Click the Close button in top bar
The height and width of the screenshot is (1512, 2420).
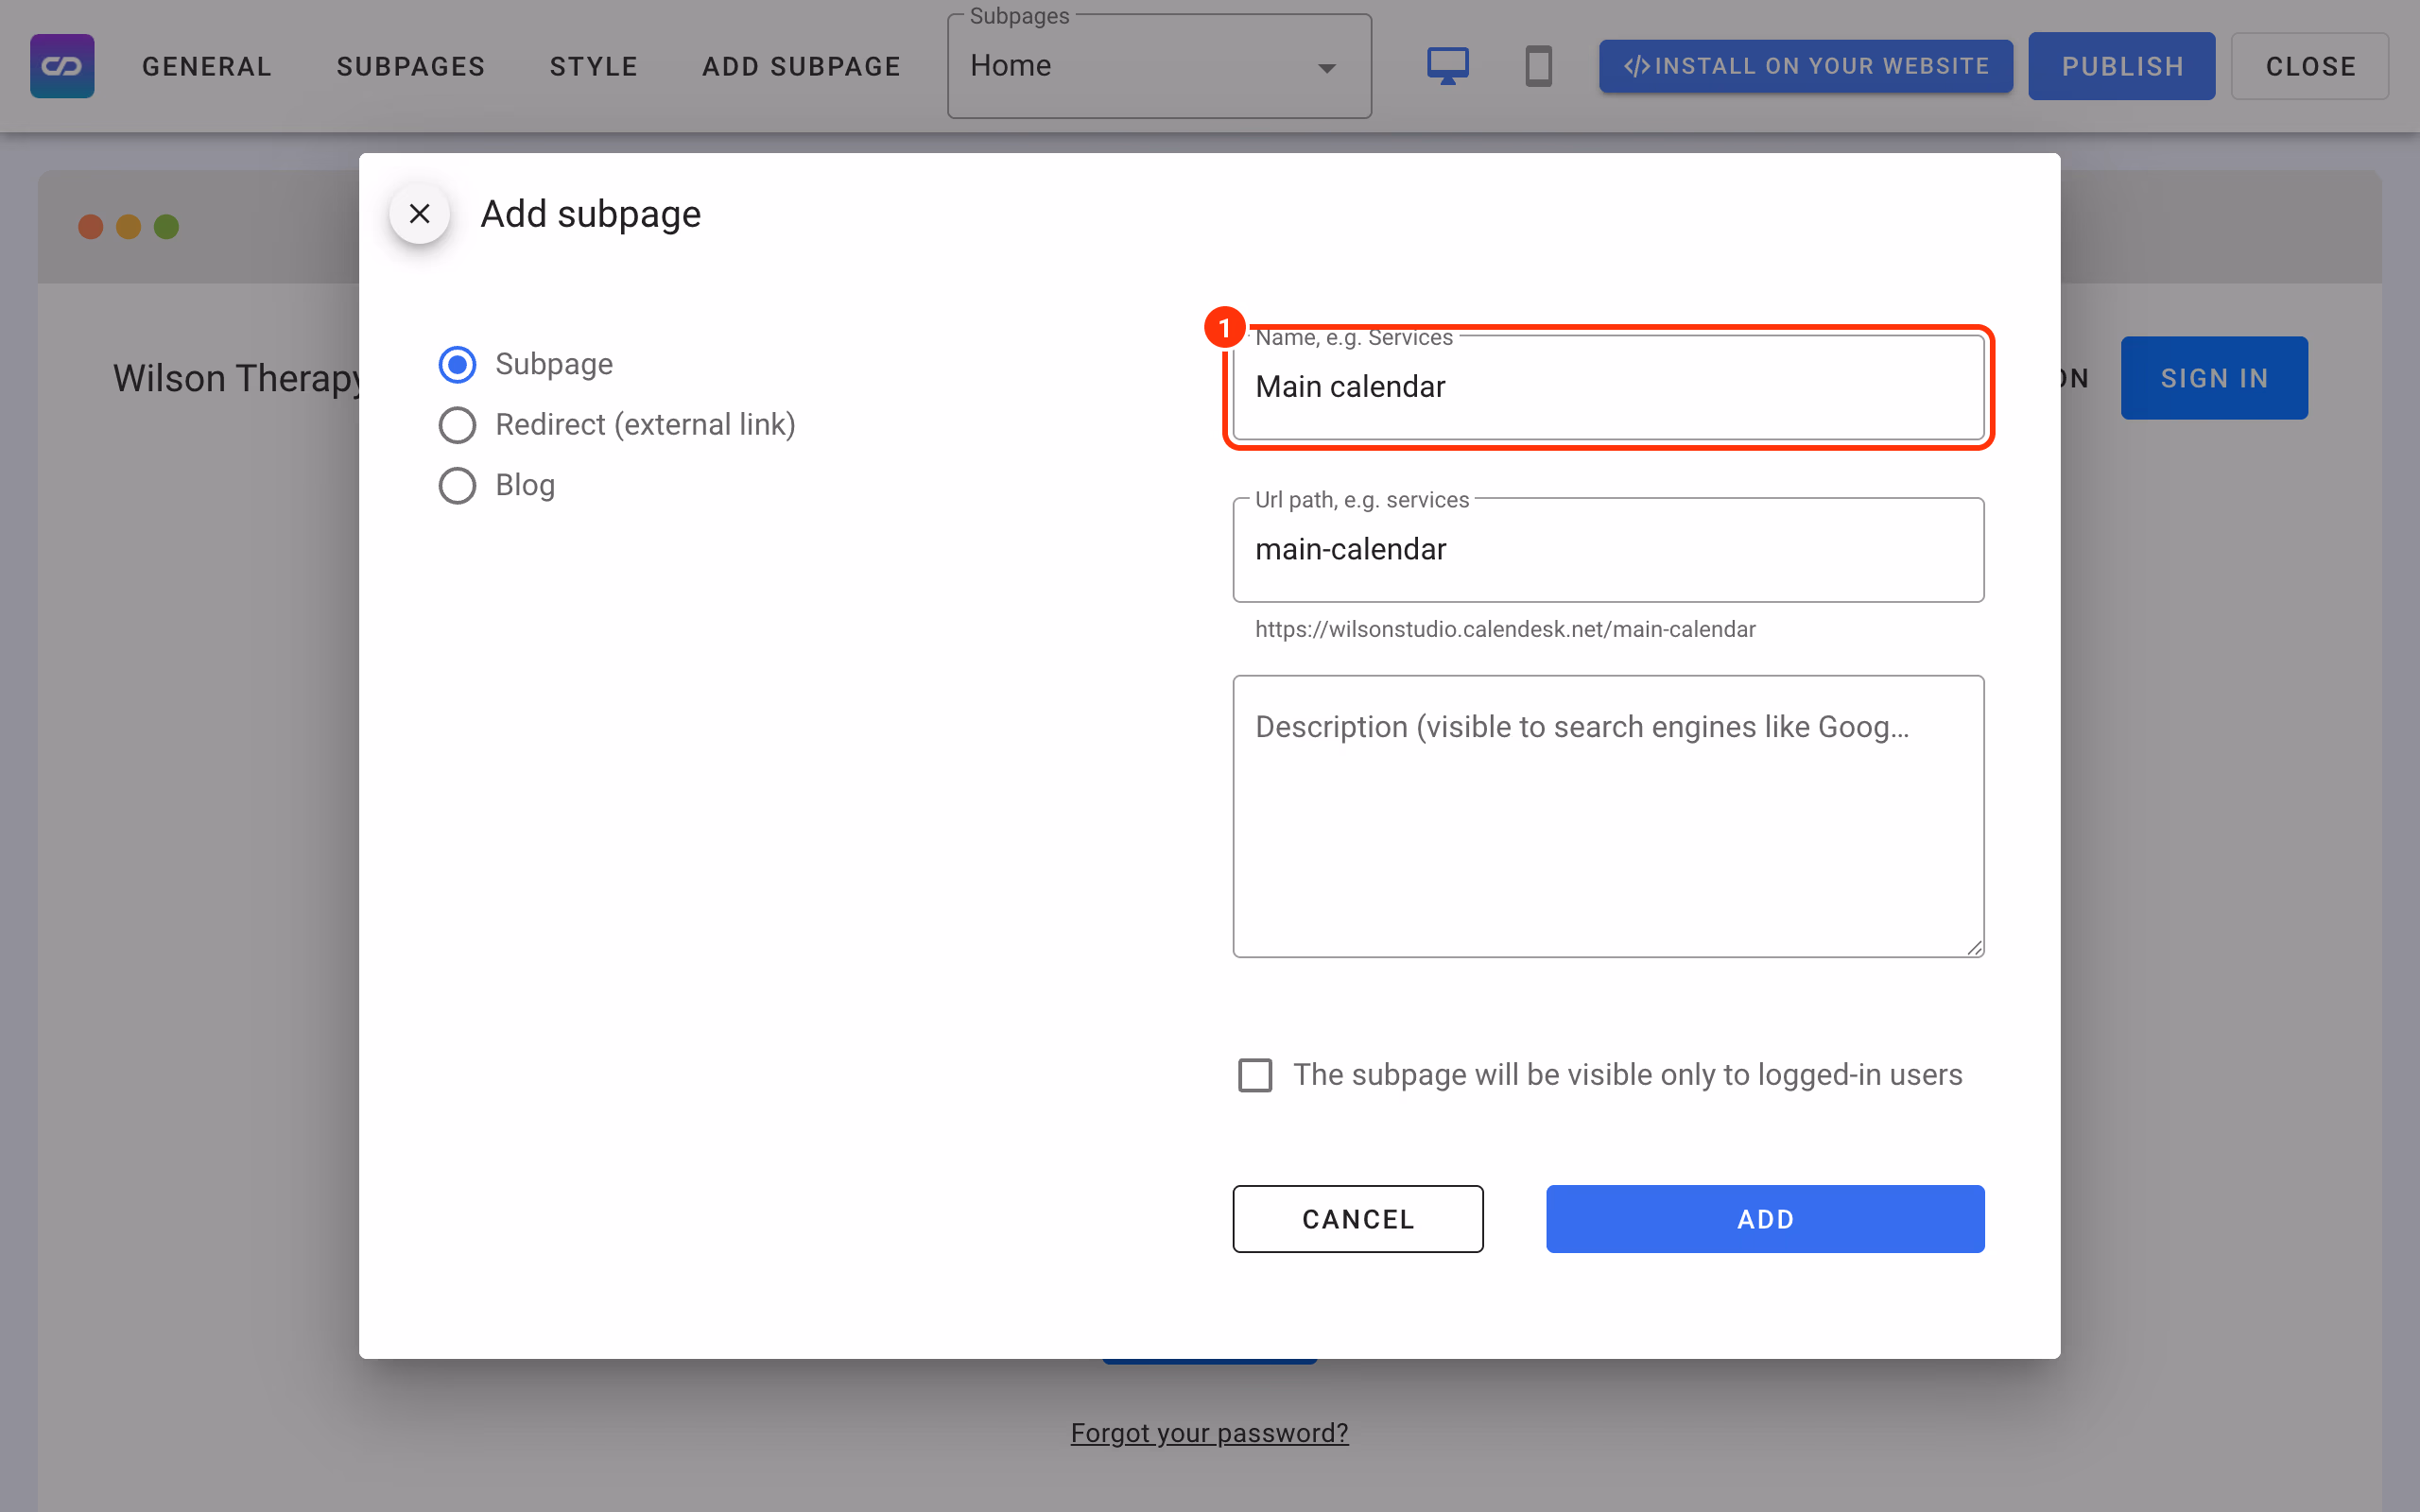click(x=2310, y=66)
